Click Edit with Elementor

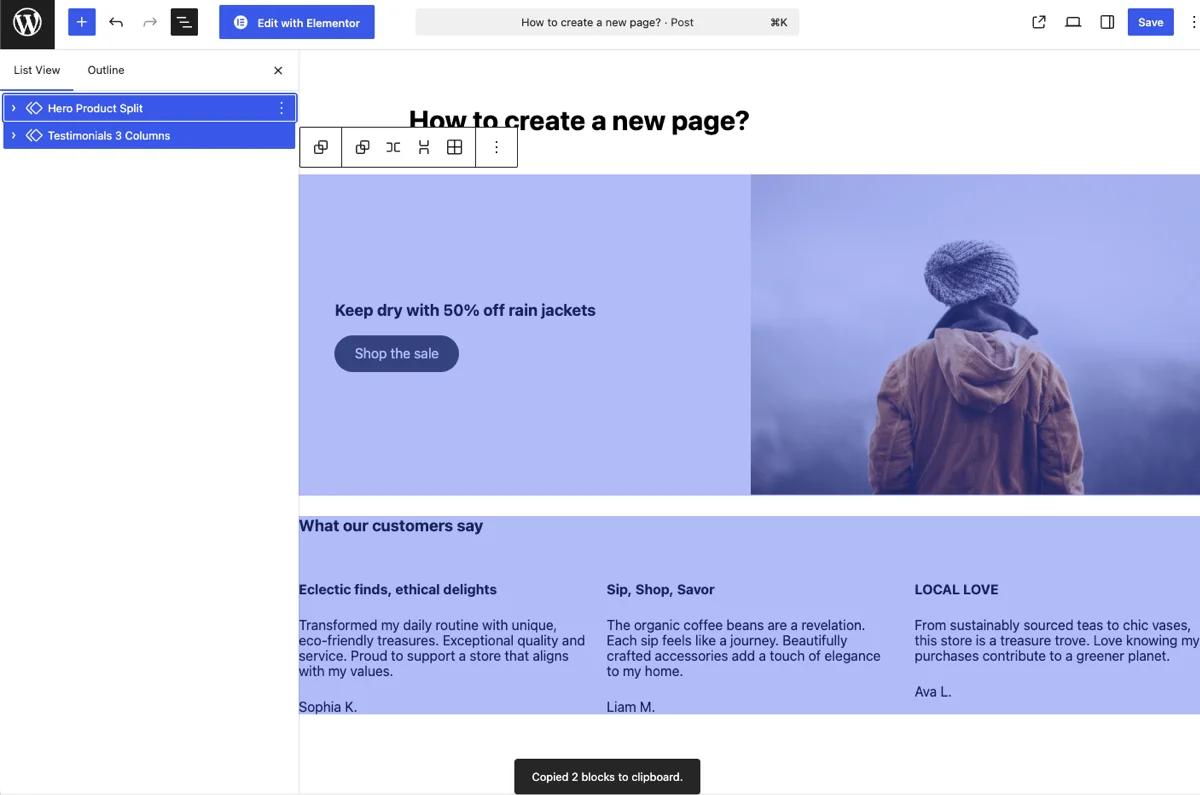297,22
